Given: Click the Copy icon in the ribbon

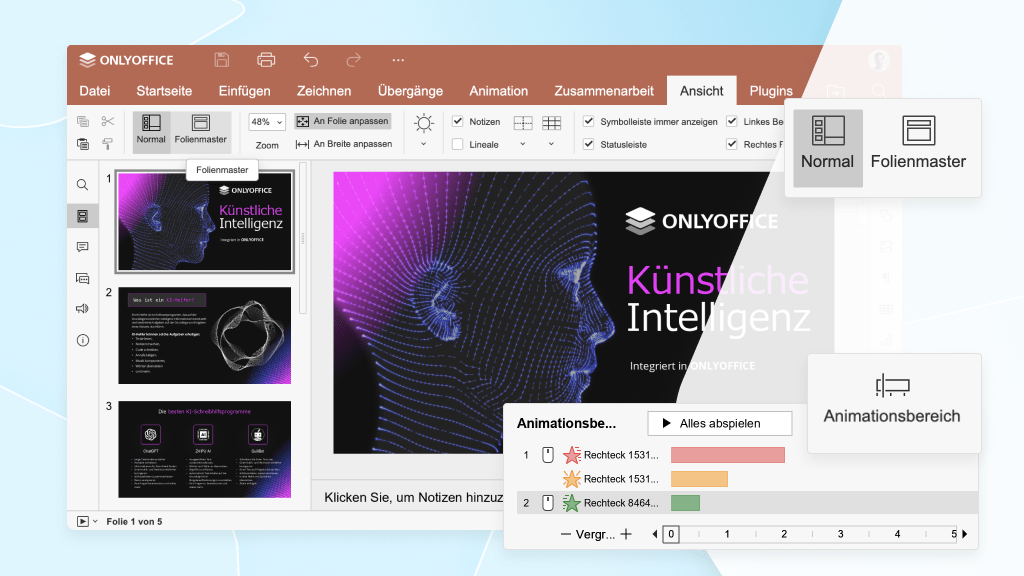Looking at the screenshot, I should [x=83, y=121].
